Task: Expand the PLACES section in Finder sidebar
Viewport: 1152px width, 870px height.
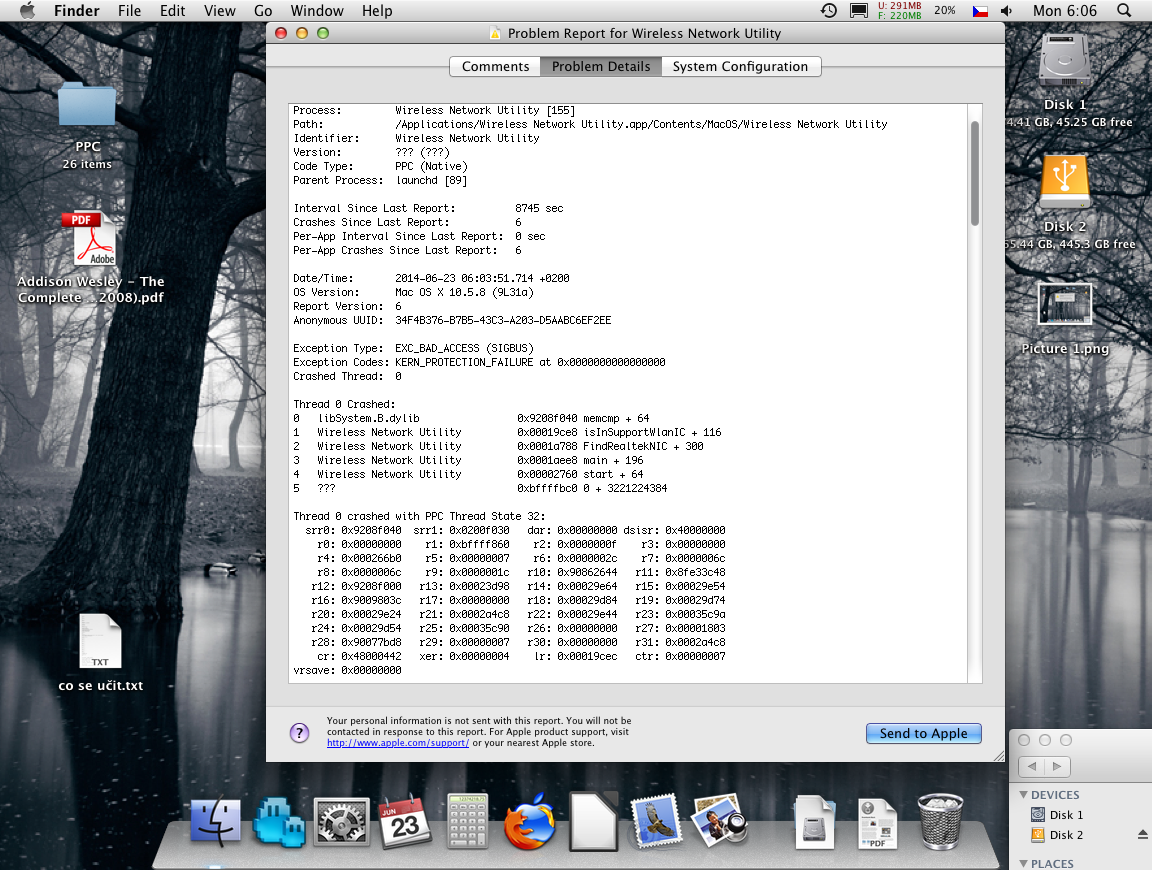Action: pyautogui.click(x=1023, y=863)
